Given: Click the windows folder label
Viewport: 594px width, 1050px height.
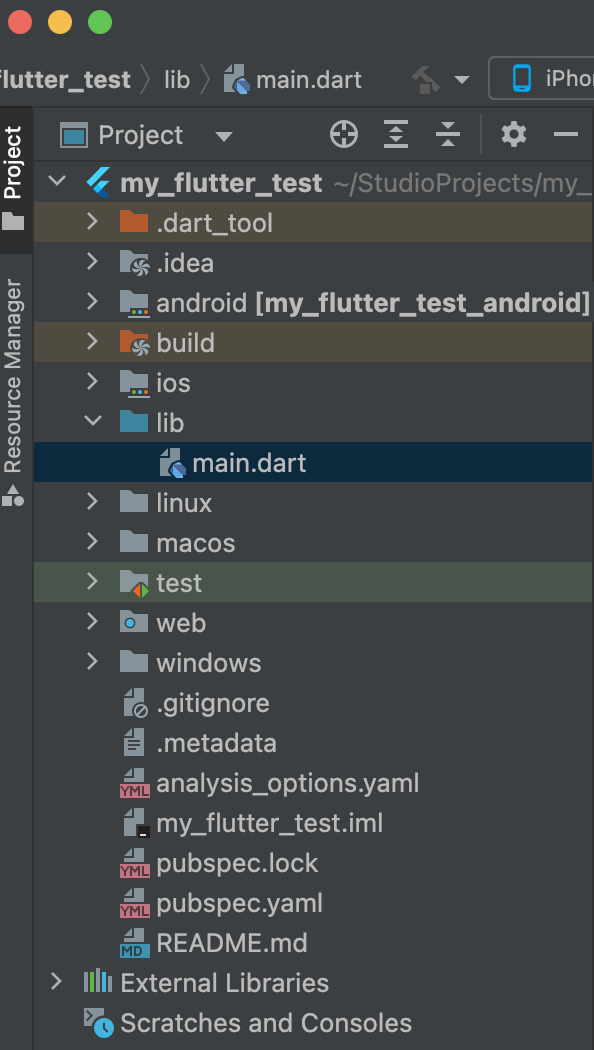Looking at the screenshot, I should click(x=209, y=663).
